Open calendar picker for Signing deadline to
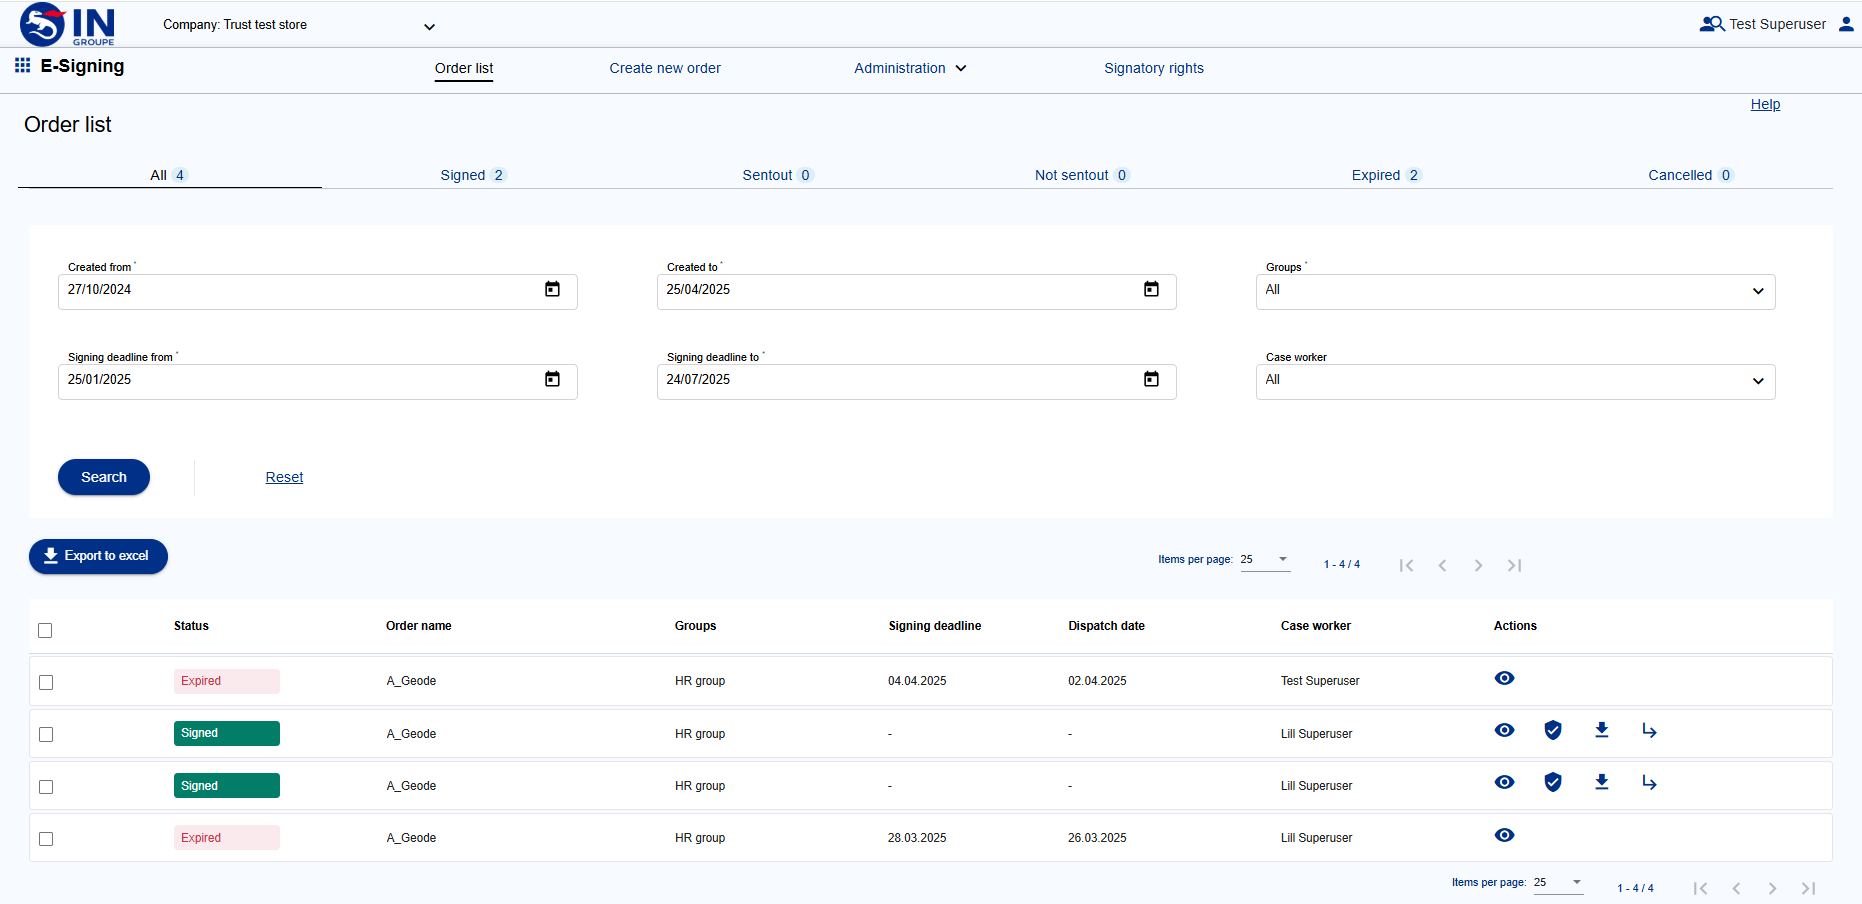 pyautogui.click(x=1151, y=380)
